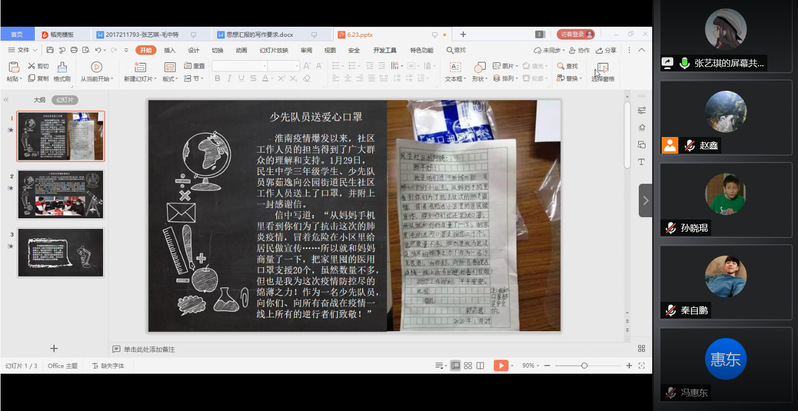Click the red login (访客登录) button
The image size is (798, 411).
pyautogui.click(x=574, y=34)
